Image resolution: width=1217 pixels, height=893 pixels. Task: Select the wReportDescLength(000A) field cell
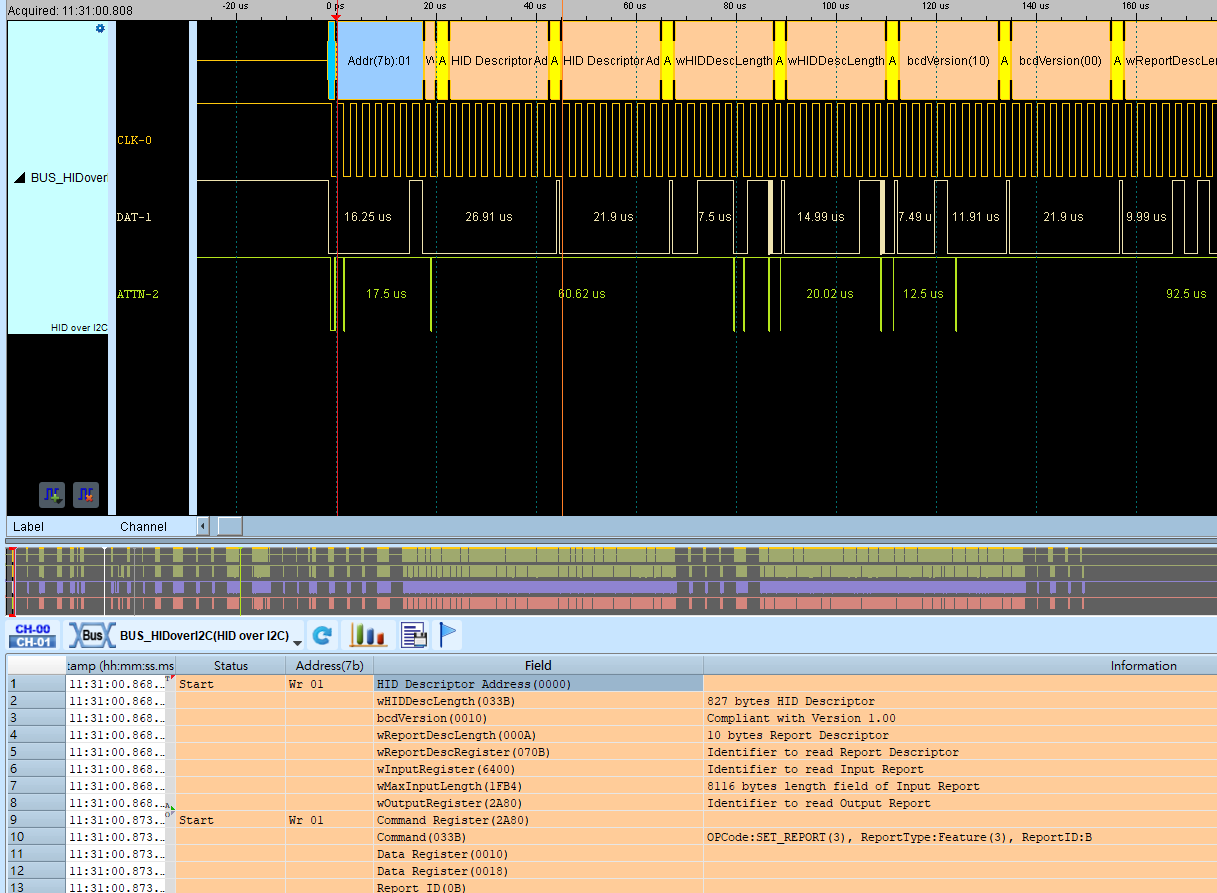pos(538,735)
